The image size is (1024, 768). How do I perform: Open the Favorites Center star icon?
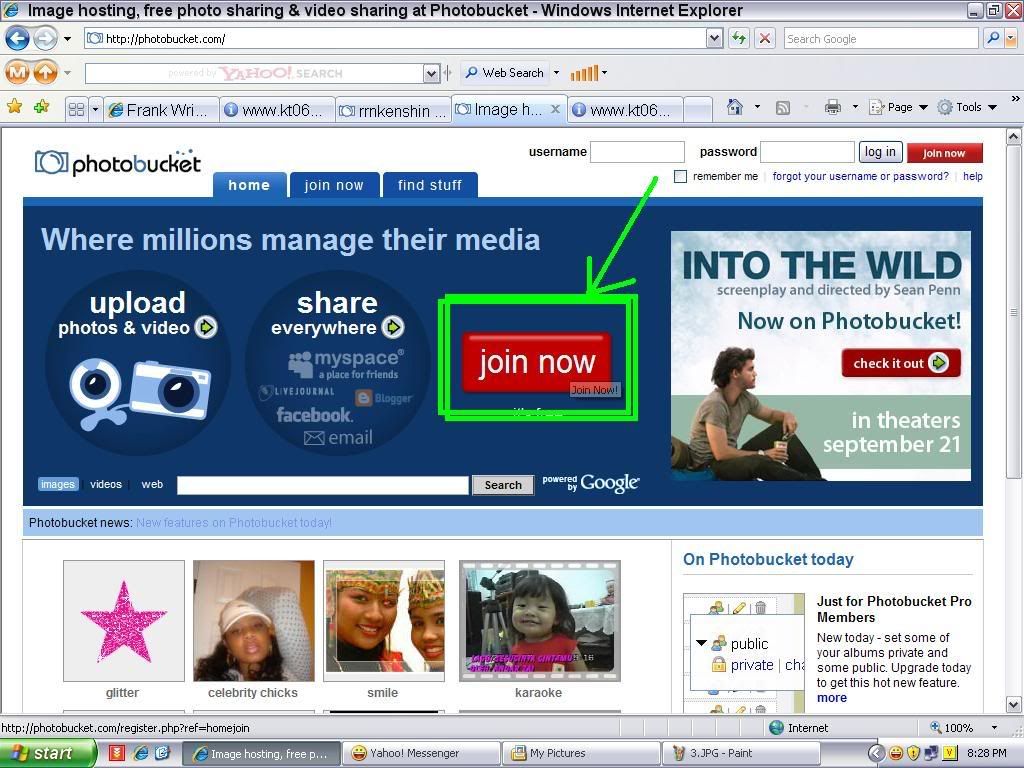(14, 106)
